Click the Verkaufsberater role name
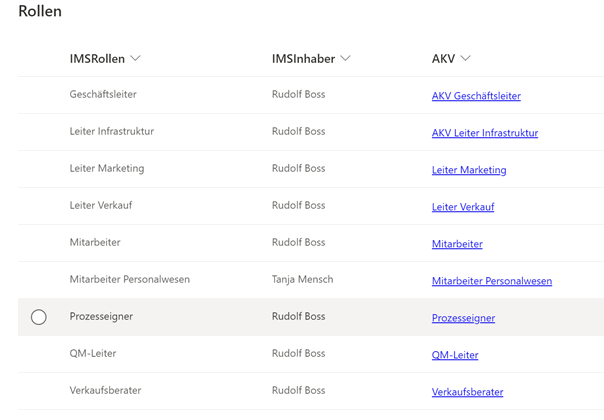 point(105,390)
